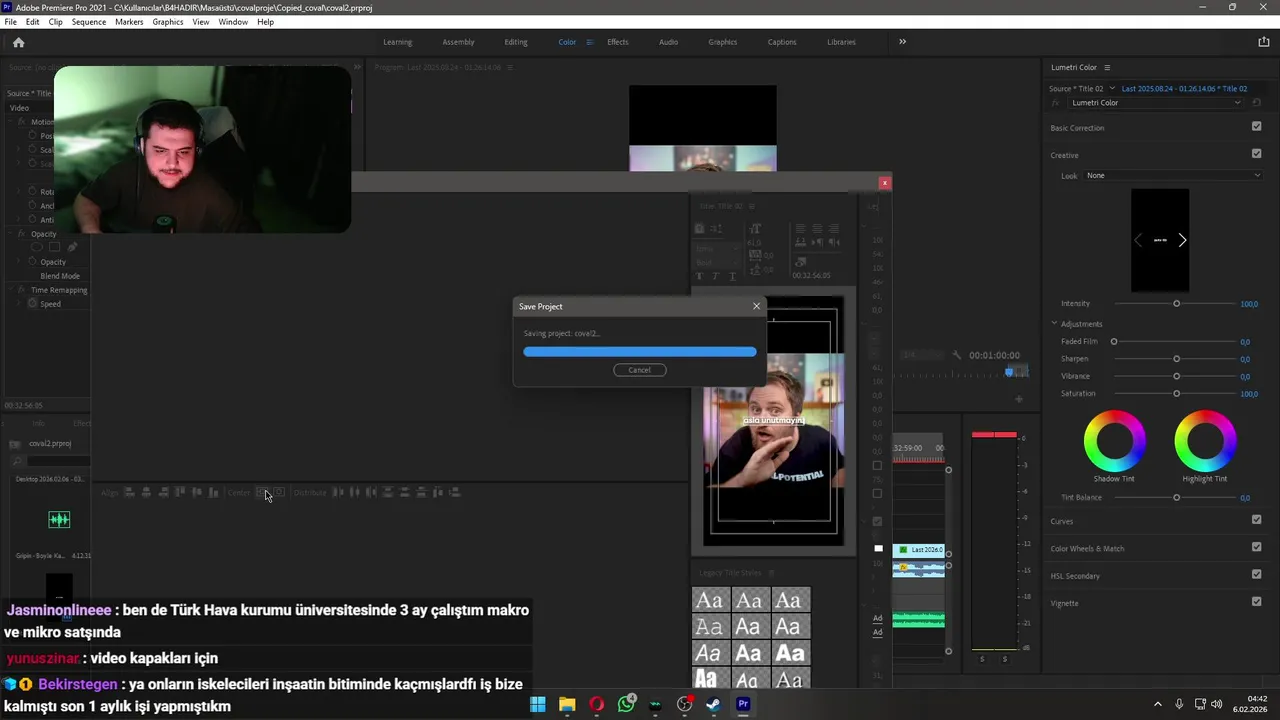The image size is (1280, 720).
Task: Switch to the Libraries workspace
Action: click(841, 42)
